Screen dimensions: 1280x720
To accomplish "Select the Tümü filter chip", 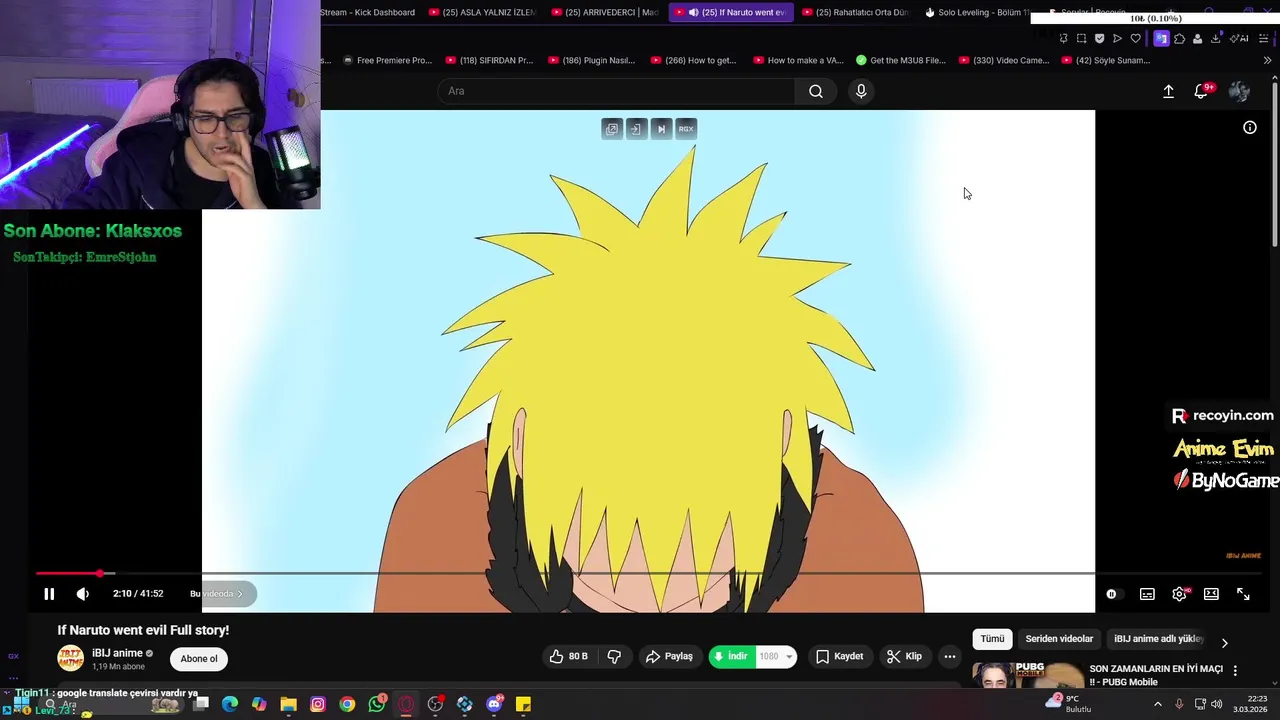I will tap(992, 639).
